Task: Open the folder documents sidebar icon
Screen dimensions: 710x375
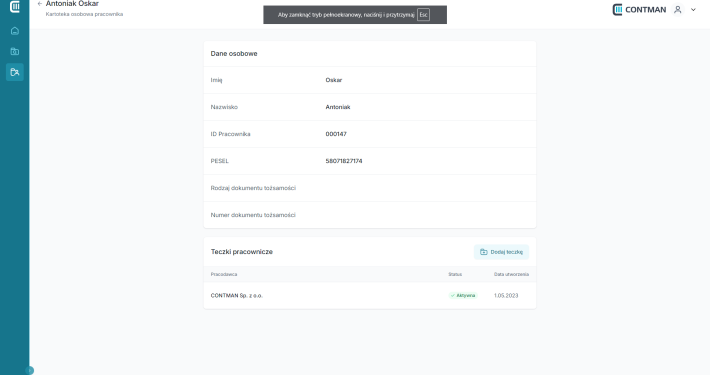Action: pyautogui.click(x=14, y=51)
